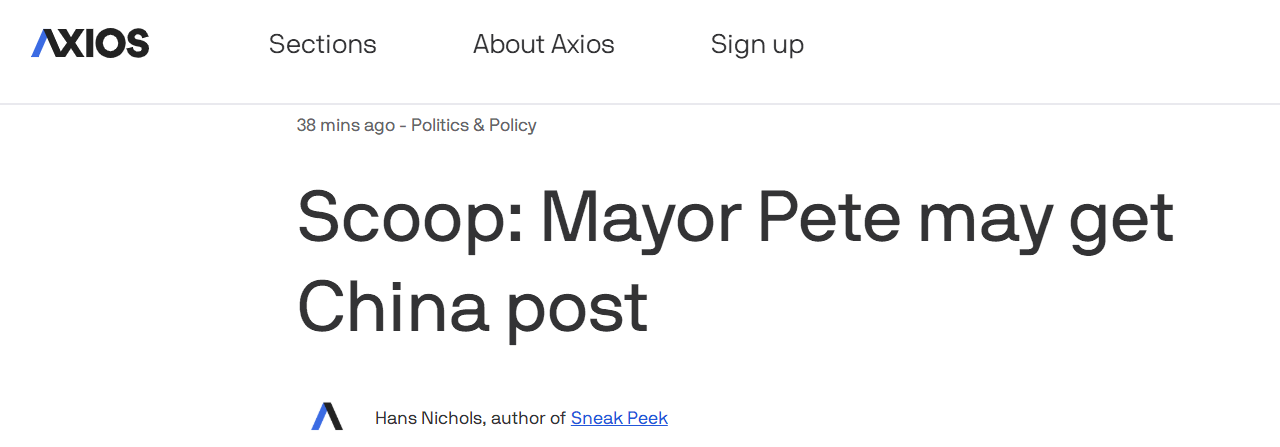Image resolution: width=1280 pixels, height=447 pixels.
Task: Start registration with Sign up
Action: coord(757,45)
